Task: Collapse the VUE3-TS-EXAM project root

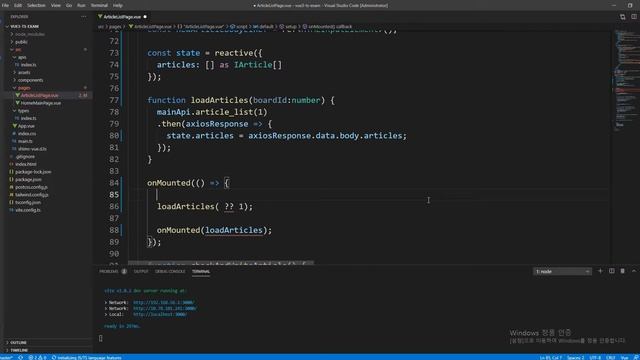Action: pos(24,26)
